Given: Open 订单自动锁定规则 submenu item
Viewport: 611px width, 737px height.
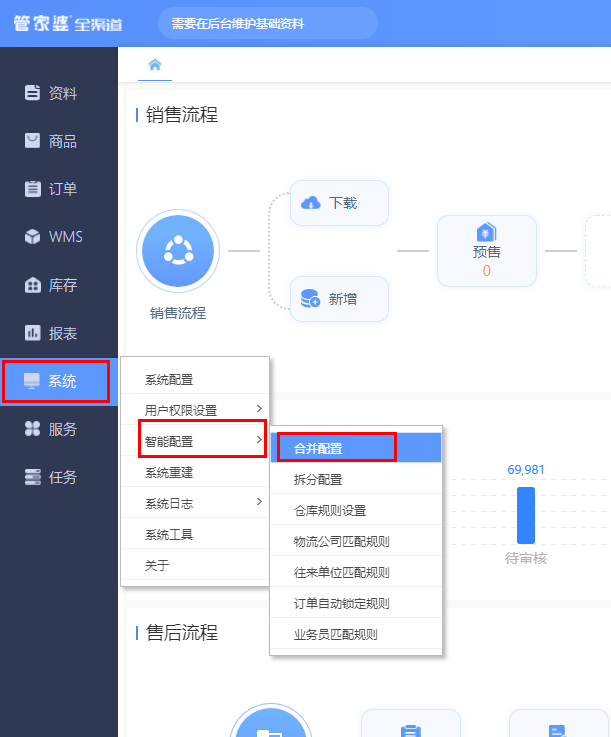Looking at the screenshot, I should tap(356, 603).
